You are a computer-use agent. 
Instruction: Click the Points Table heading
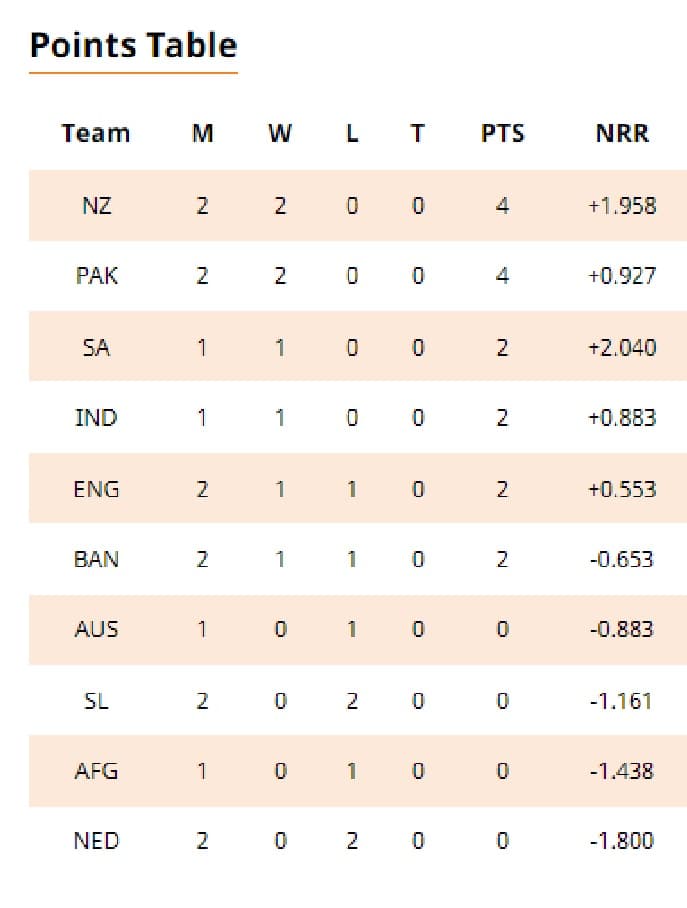click(133, 46)
